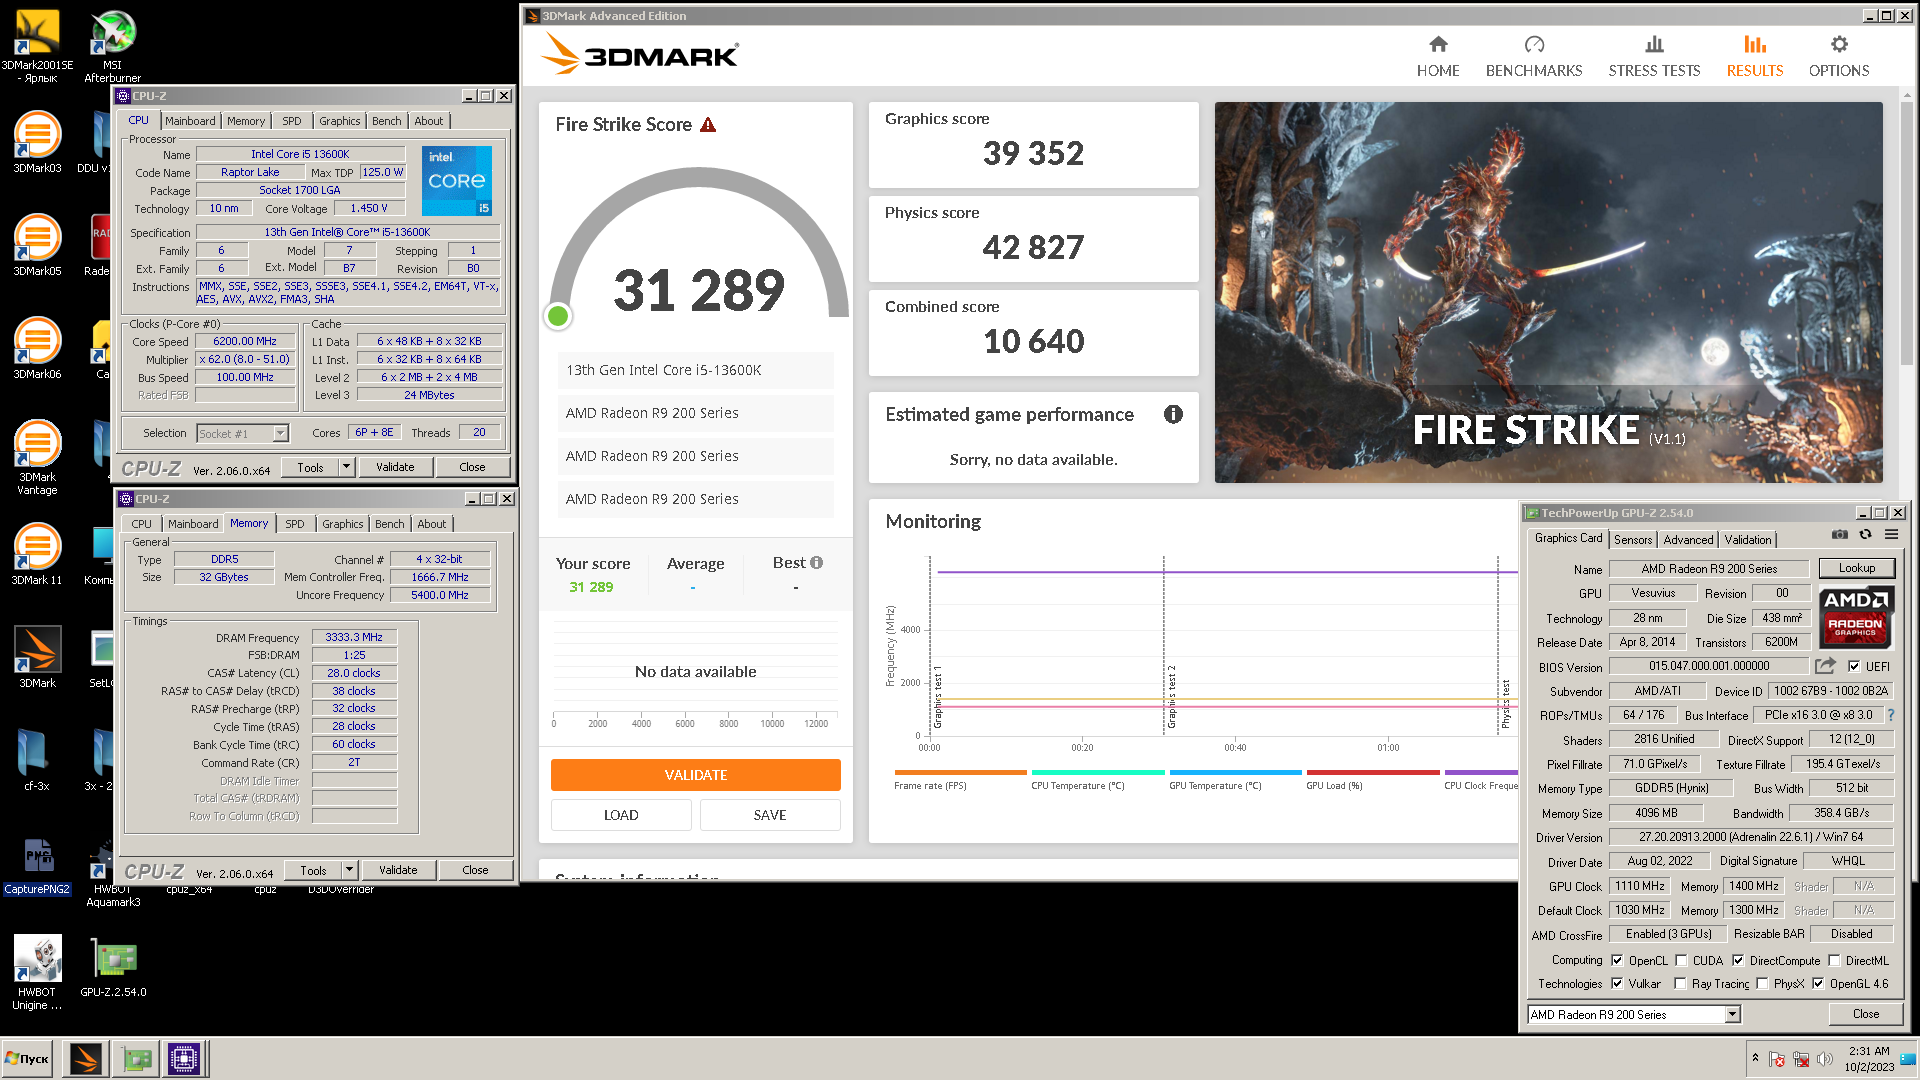The image size is (1920, 1080).
Task: Refresh GPU-Z readings with refresh icon
Action: tap(1865, 535)
